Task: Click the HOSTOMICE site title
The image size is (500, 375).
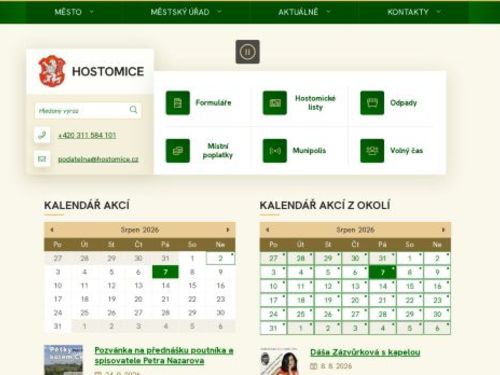Action: (108, 71)
